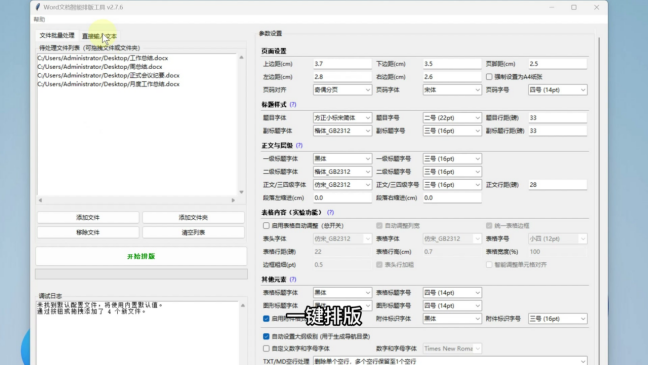Click 右边距(cm) field showing 2.6
The width and height of the screenshot is (648, 365).
click(x=452, y=77)
